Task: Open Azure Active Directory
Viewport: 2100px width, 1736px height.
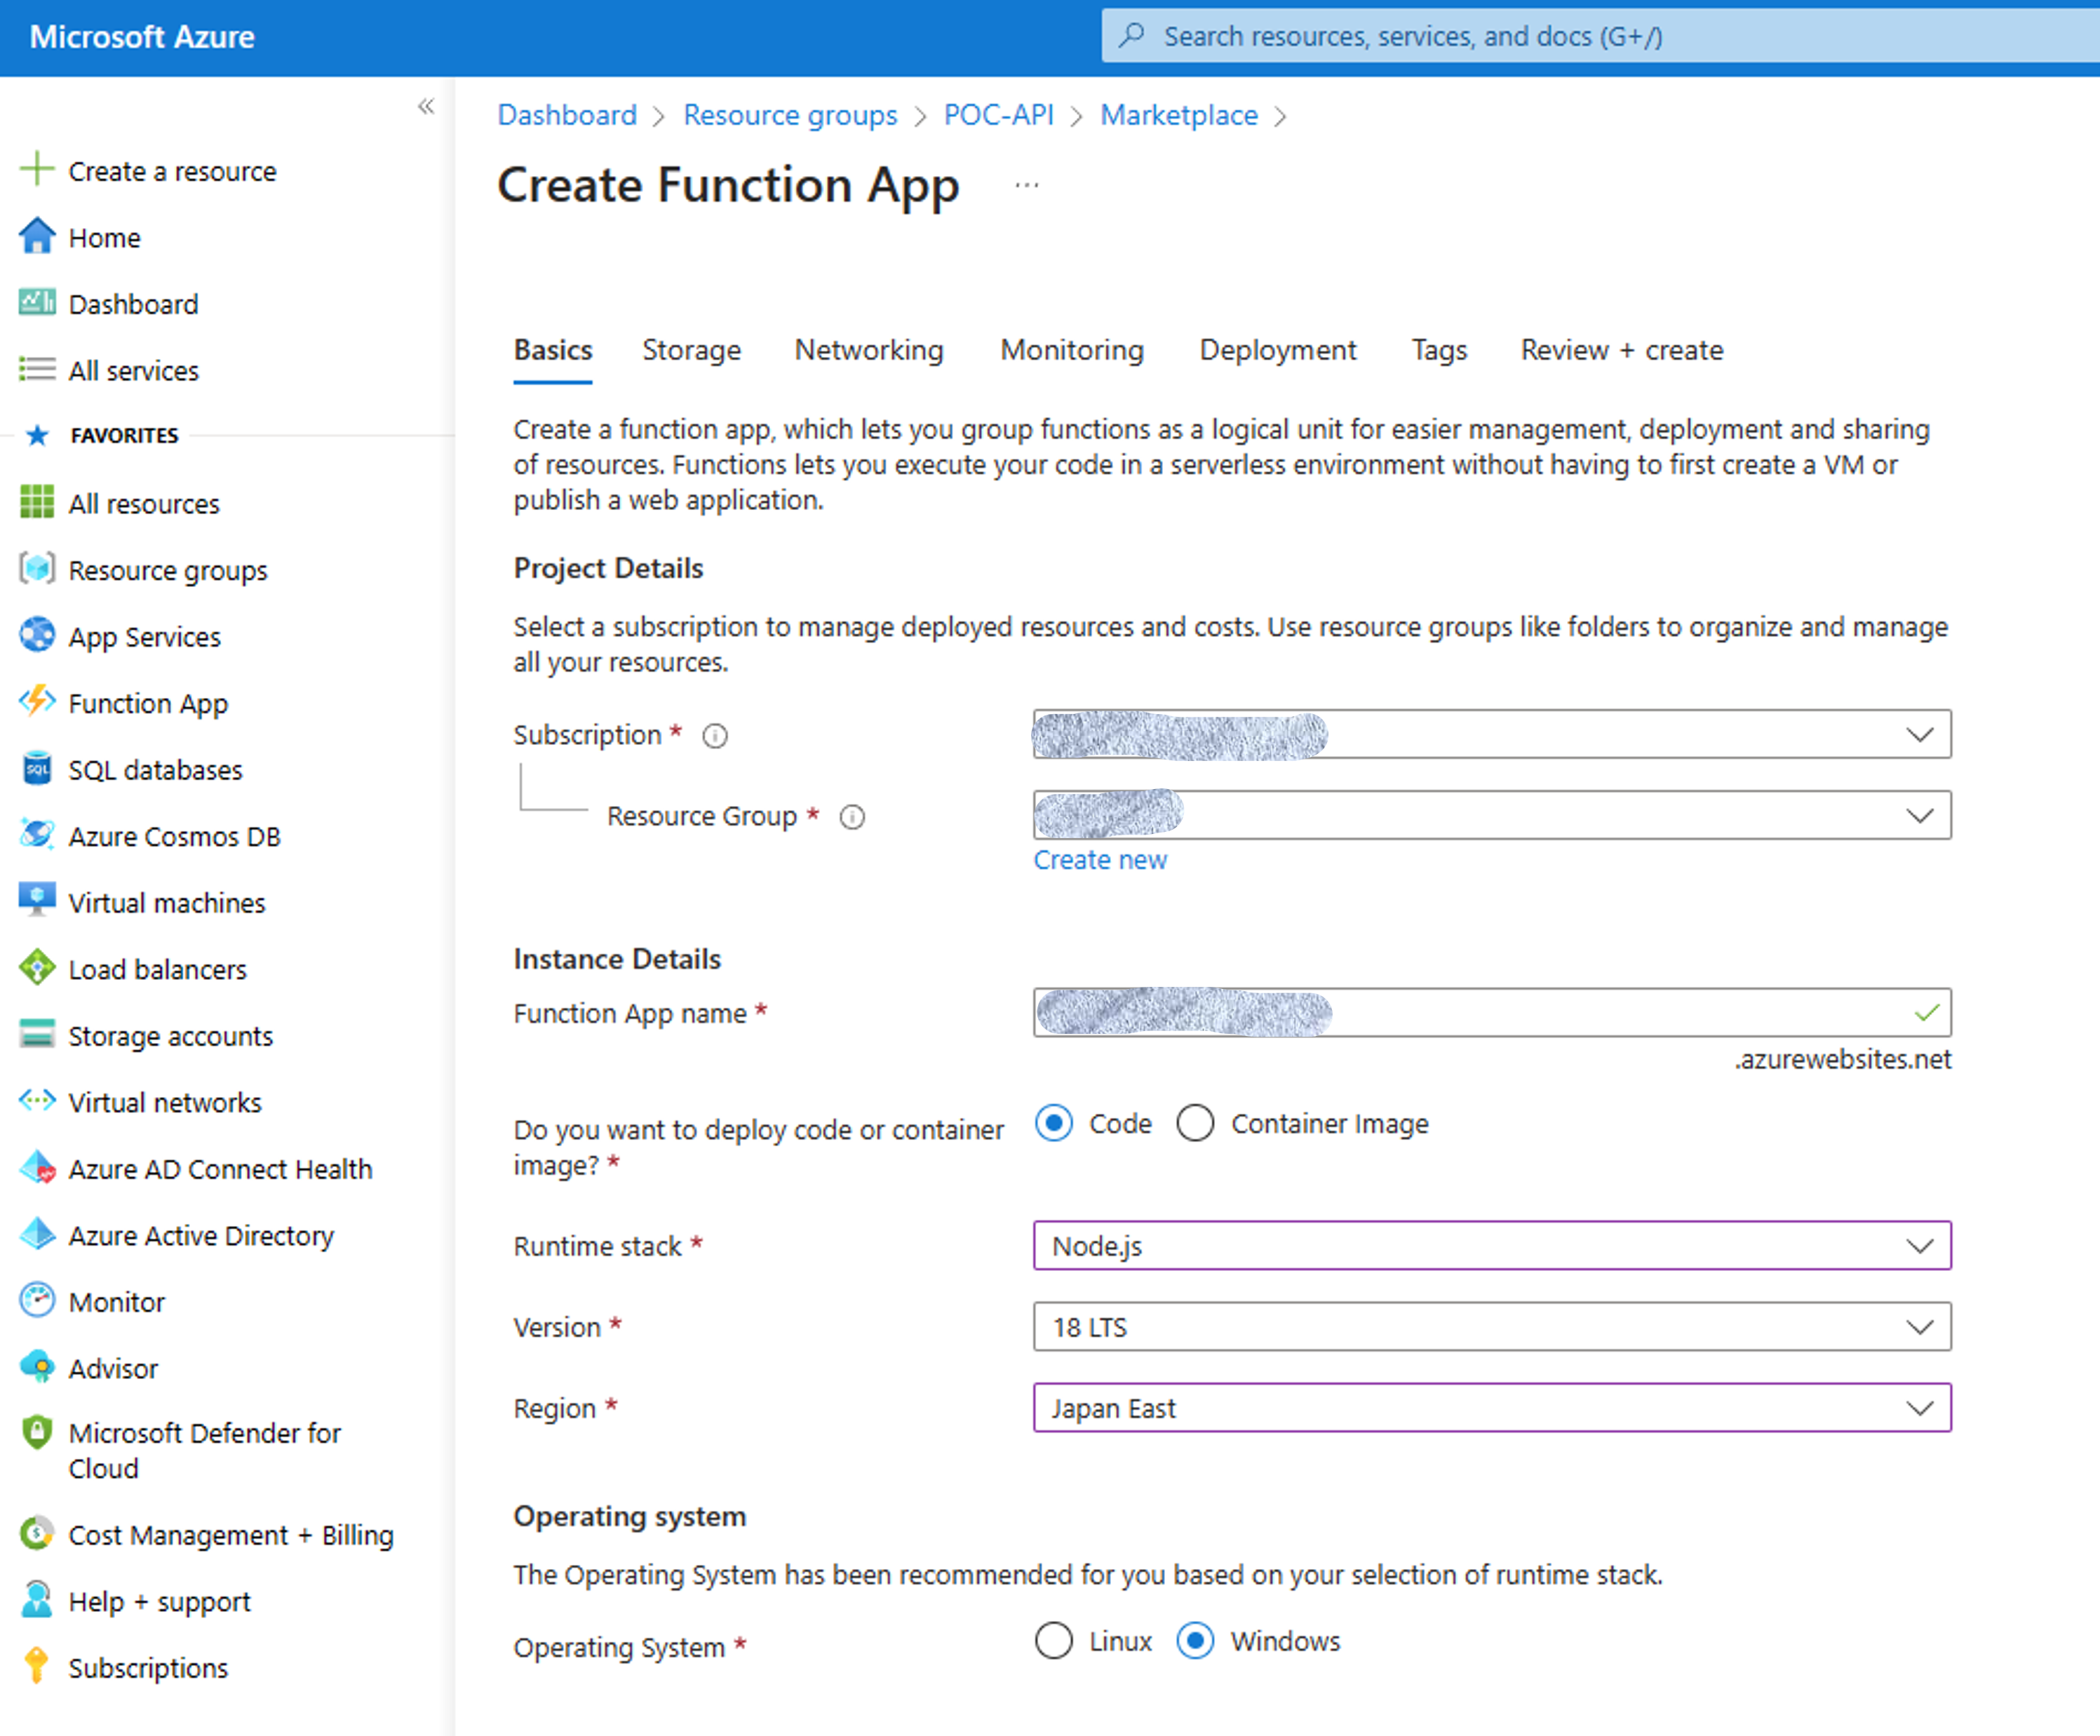Action: [x=201, y=1236]
